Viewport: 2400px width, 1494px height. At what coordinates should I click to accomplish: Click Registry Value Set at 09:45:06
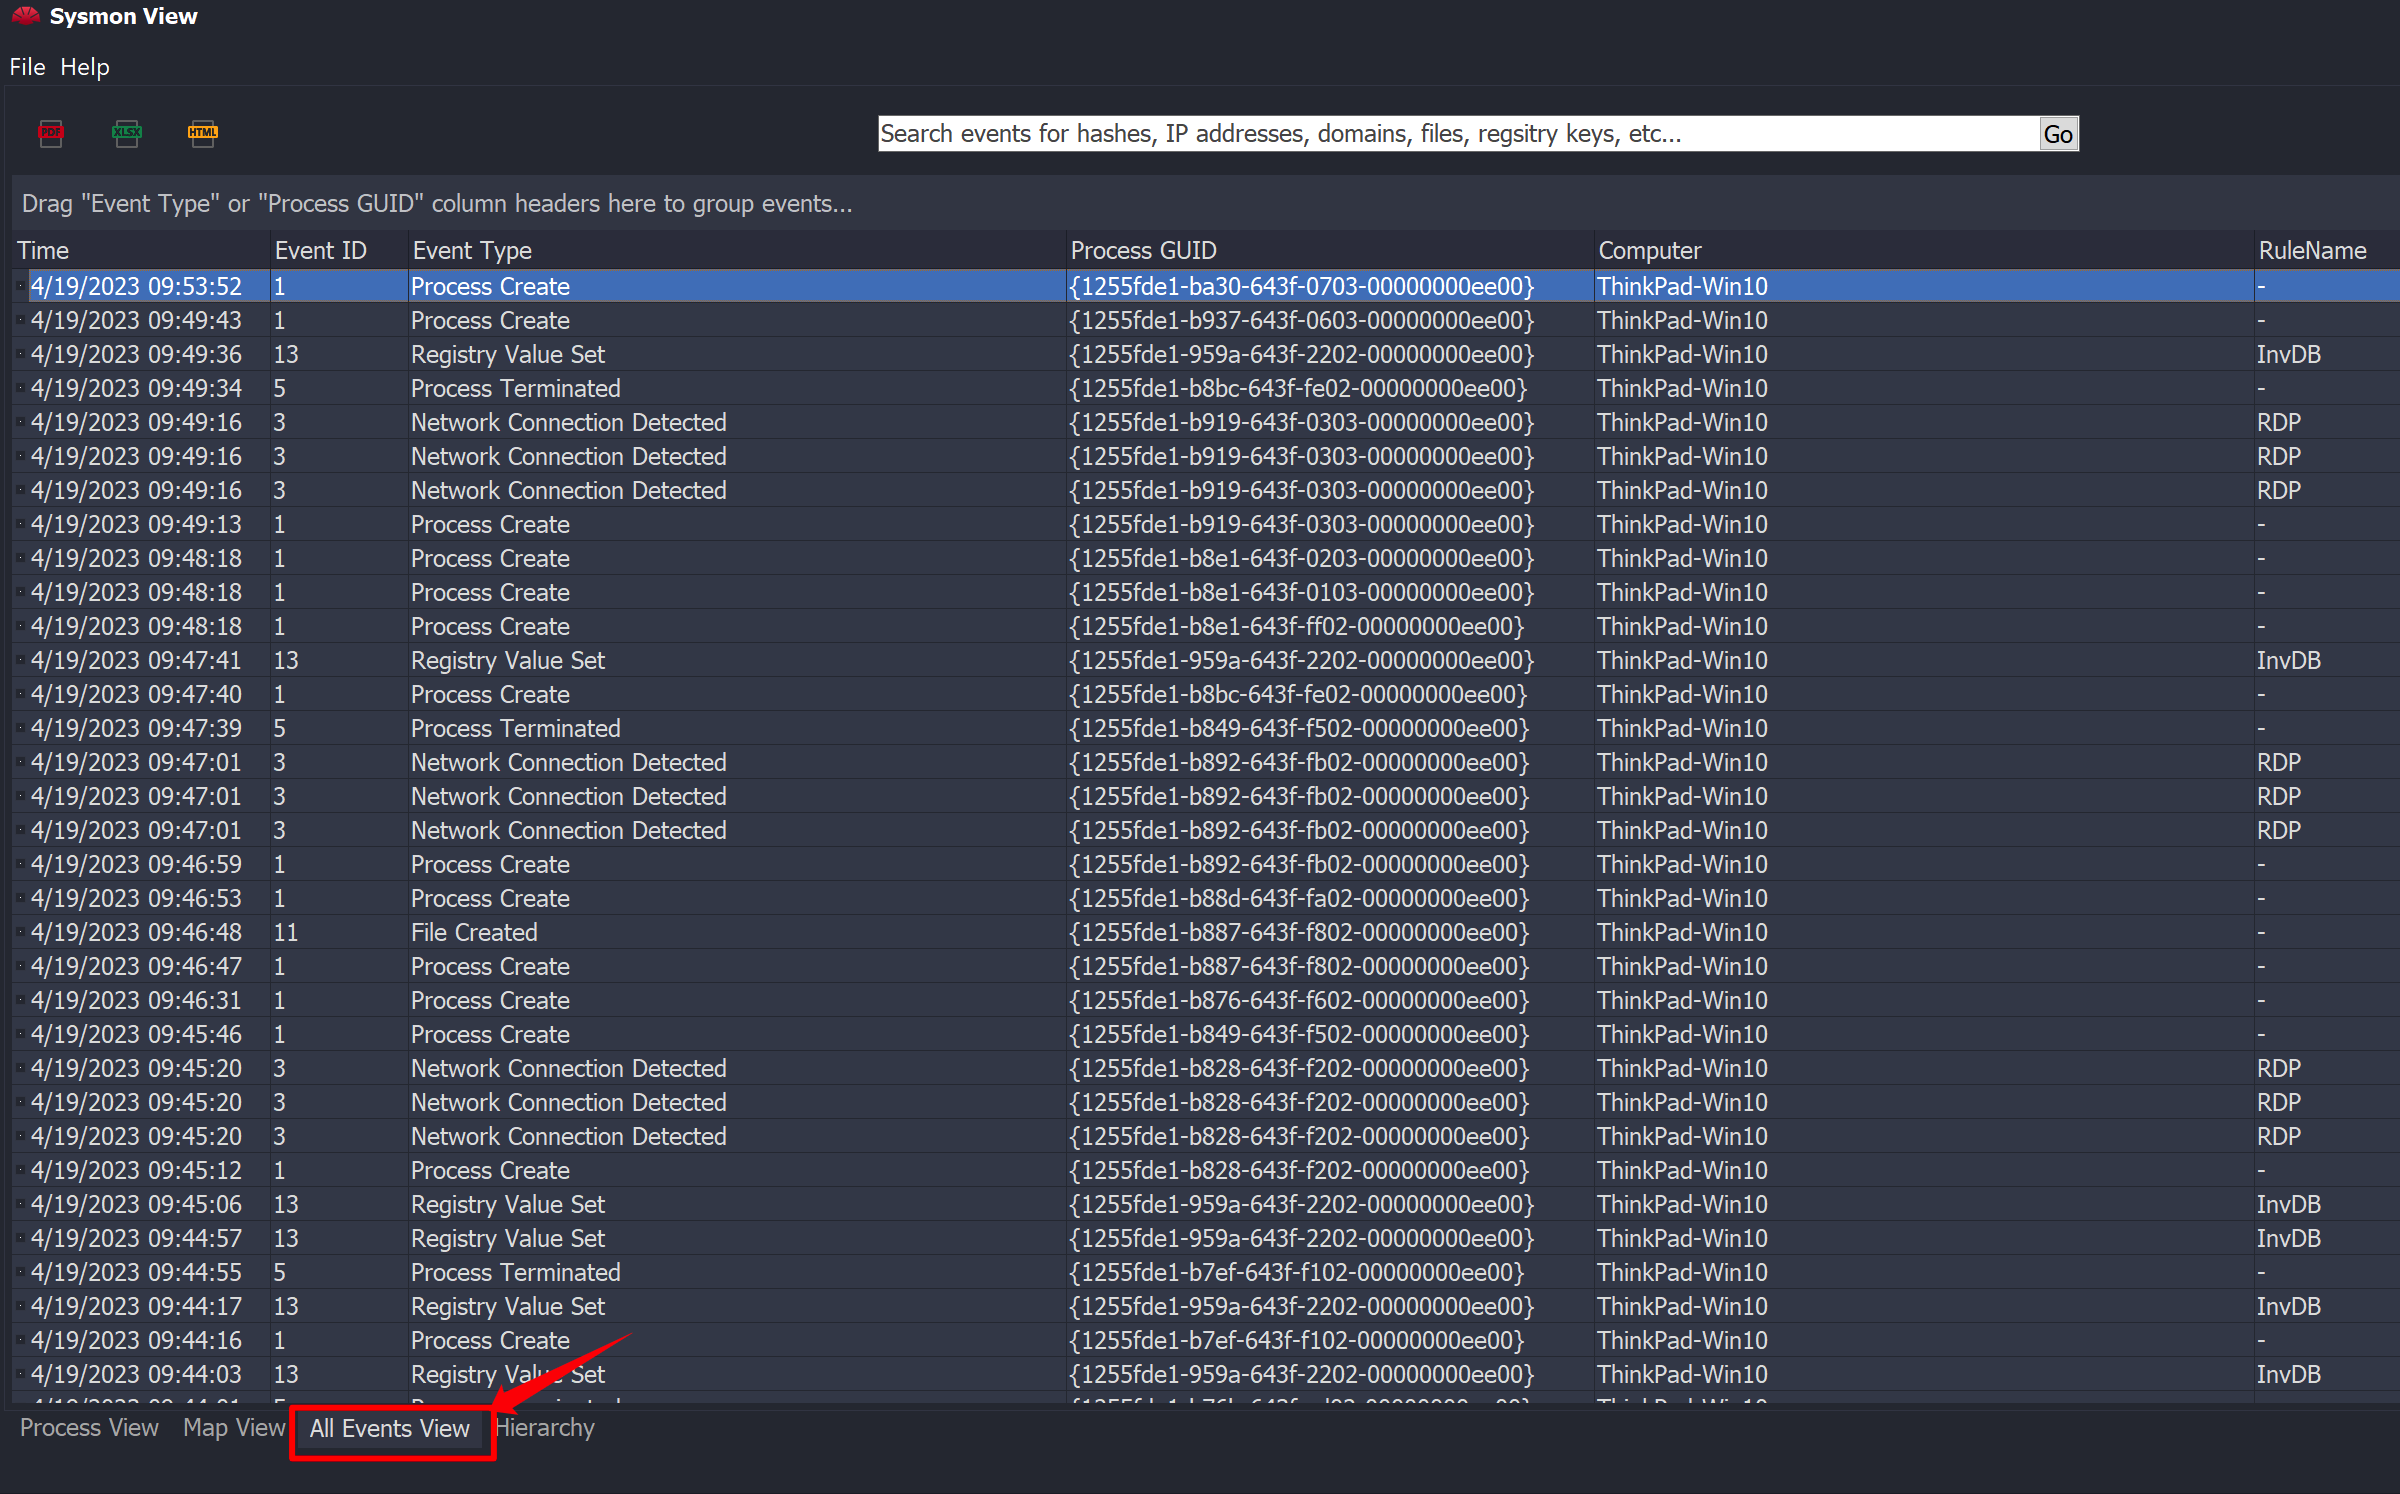point(508,1204)
